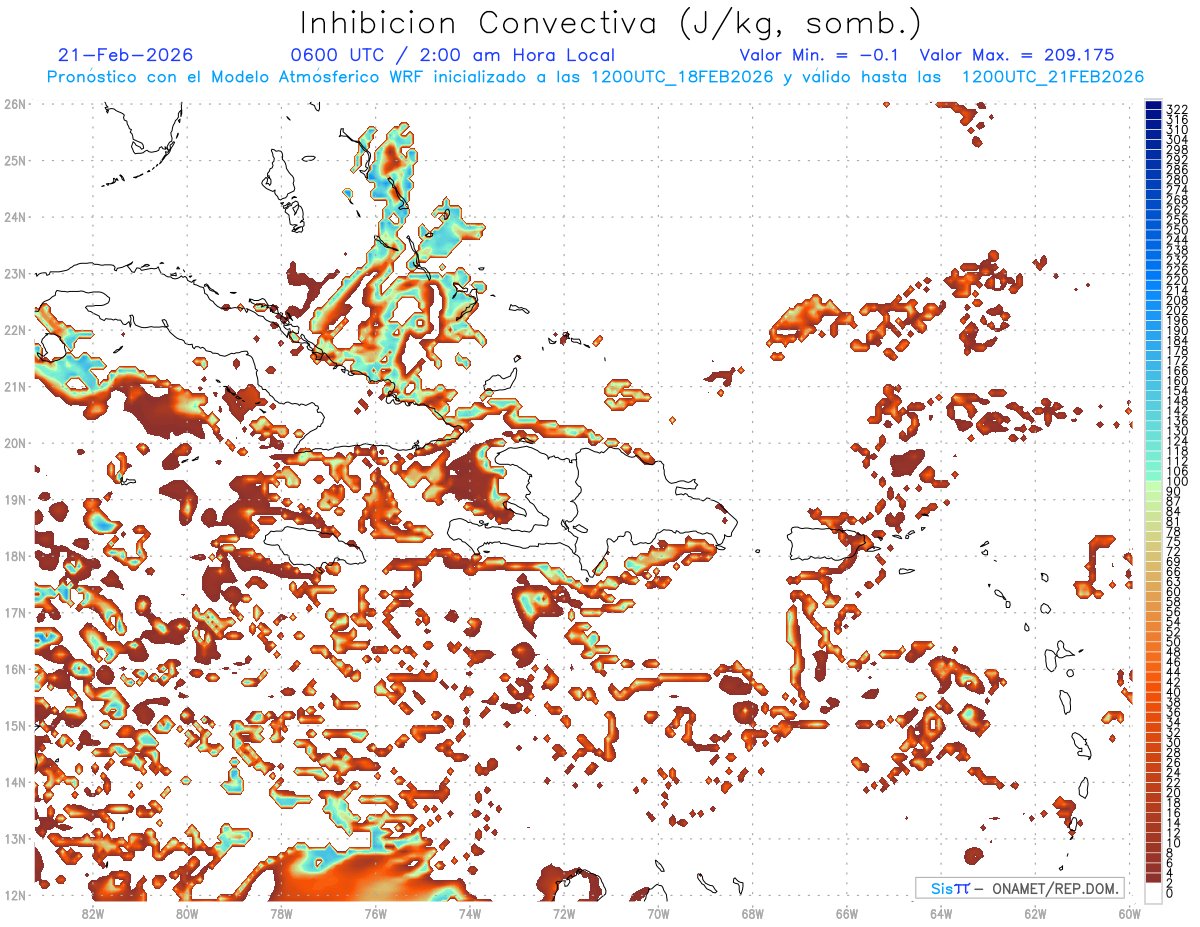Image resolution: width=1200 pixels, height=927 pixels.
Task: Click the '17N' latitude label
Action: (x=15, y=612)
